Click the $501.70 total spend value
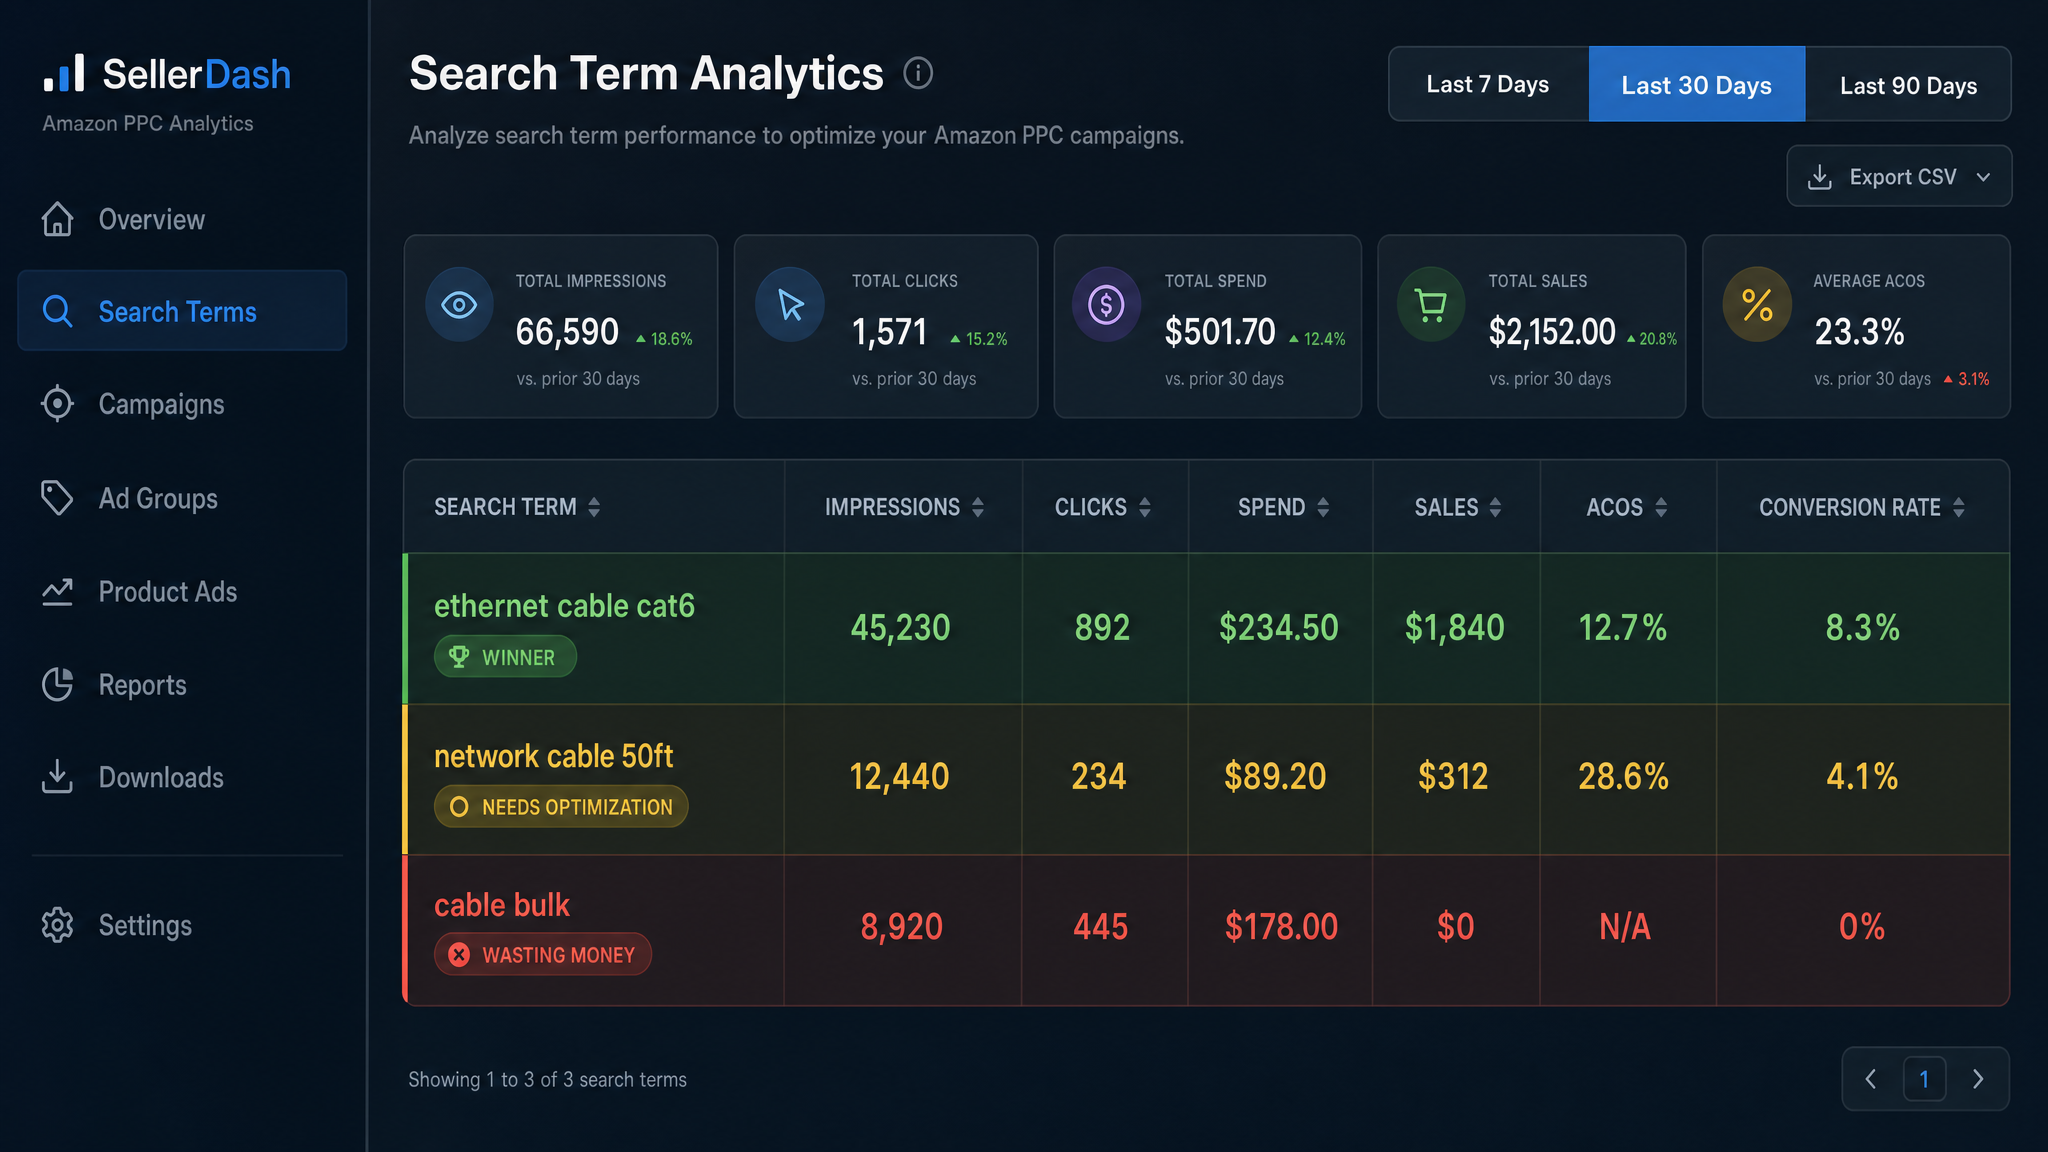The image size is (2048, 1152). click(x=1220, y=331)
